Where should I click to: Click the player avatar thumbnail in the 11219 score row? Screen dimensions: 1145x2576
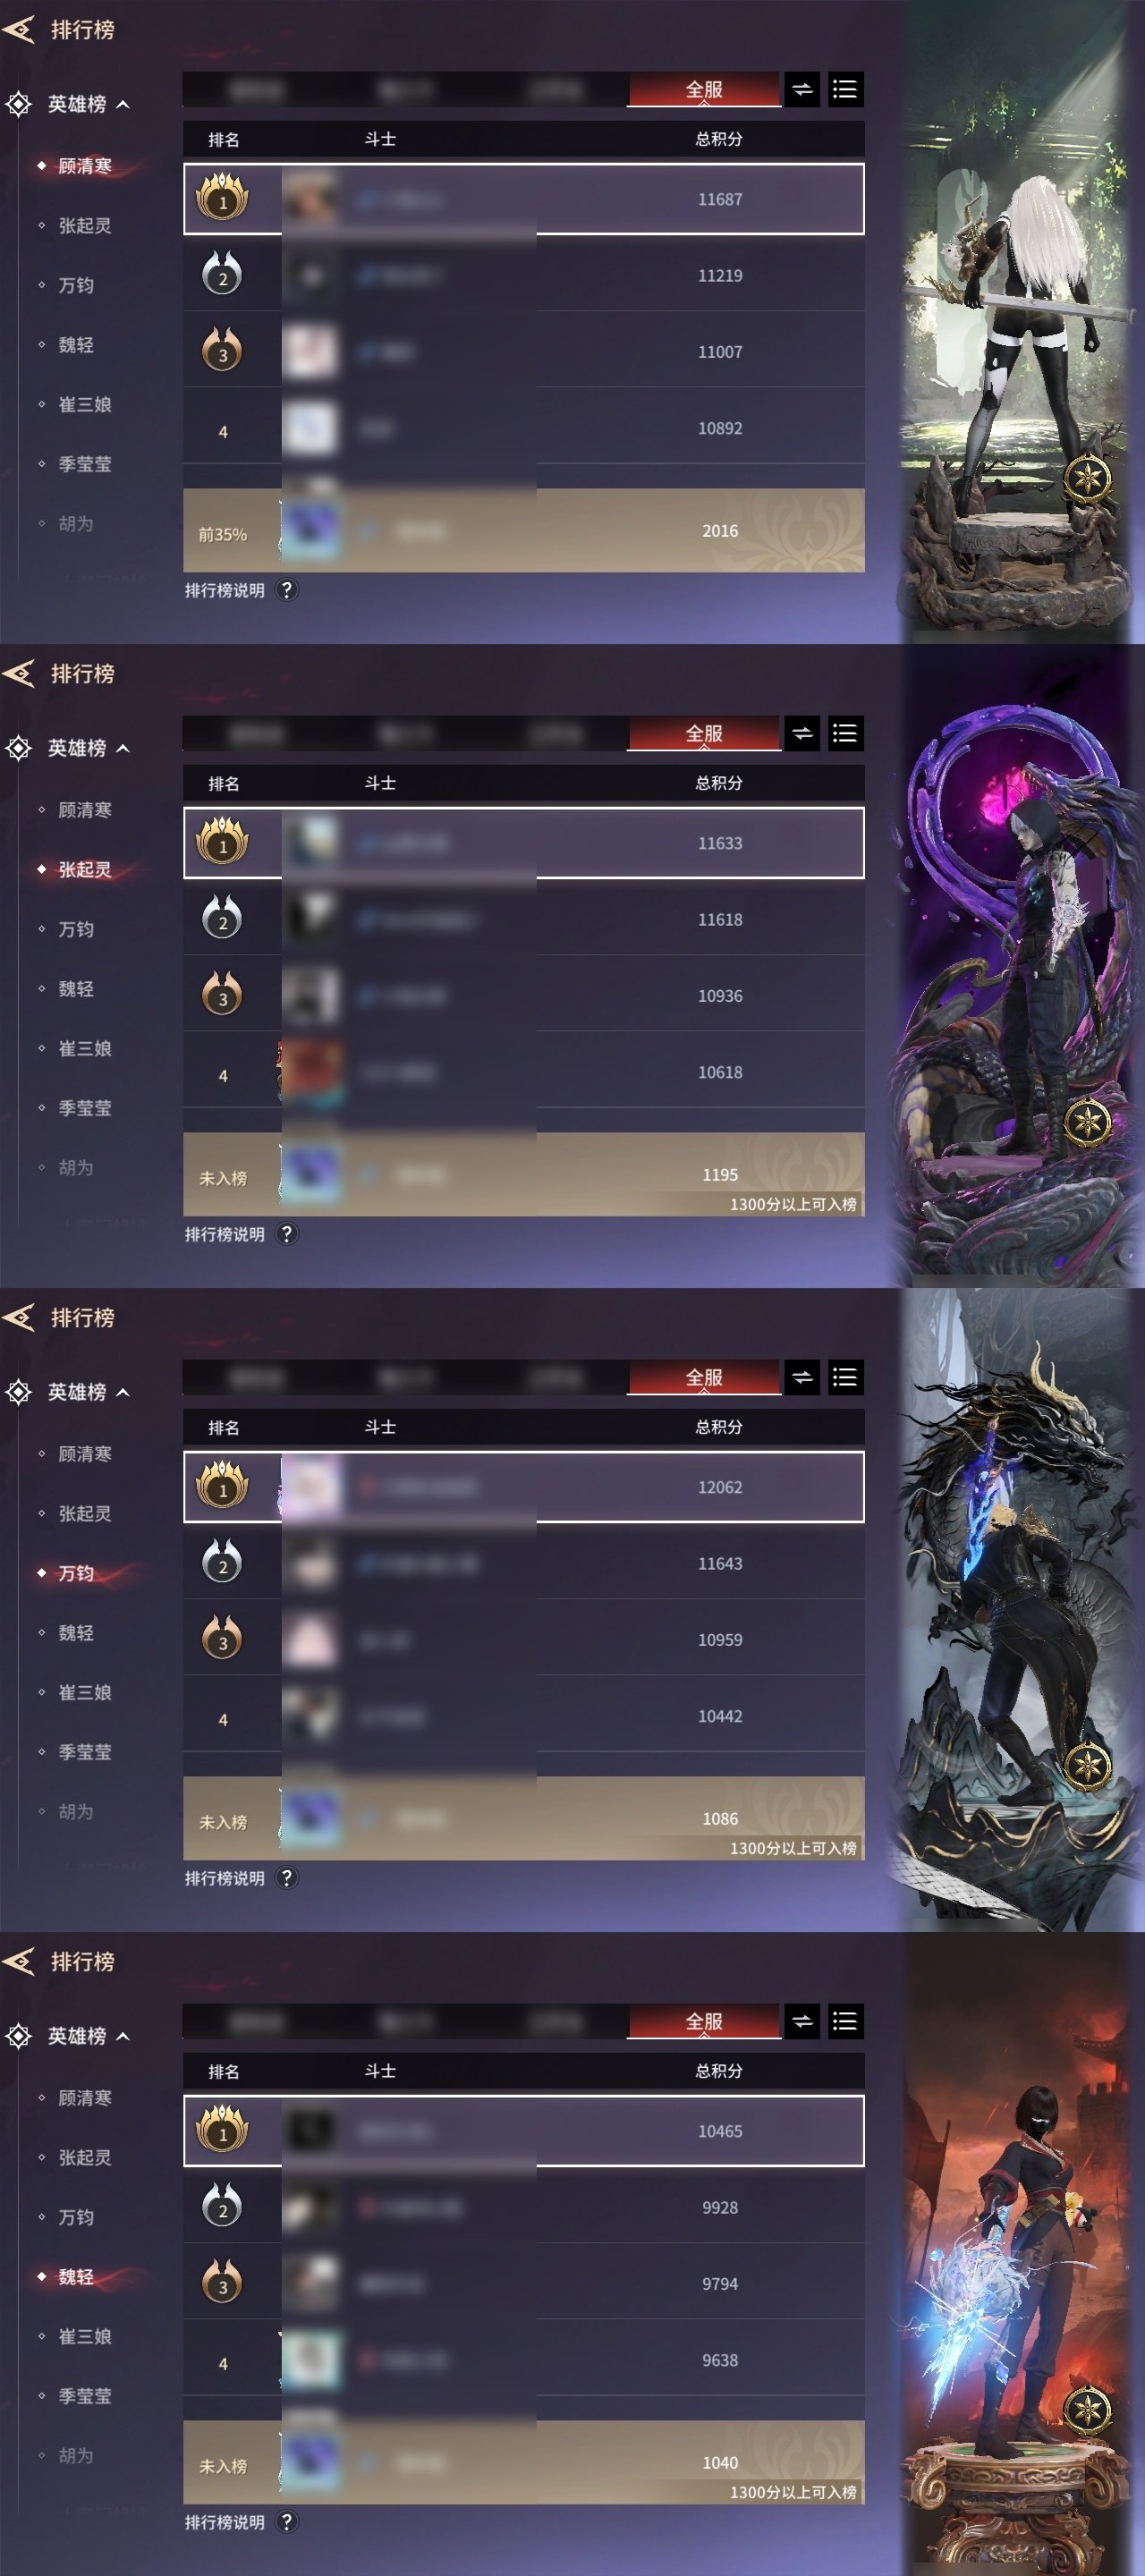tap(311, 276)
